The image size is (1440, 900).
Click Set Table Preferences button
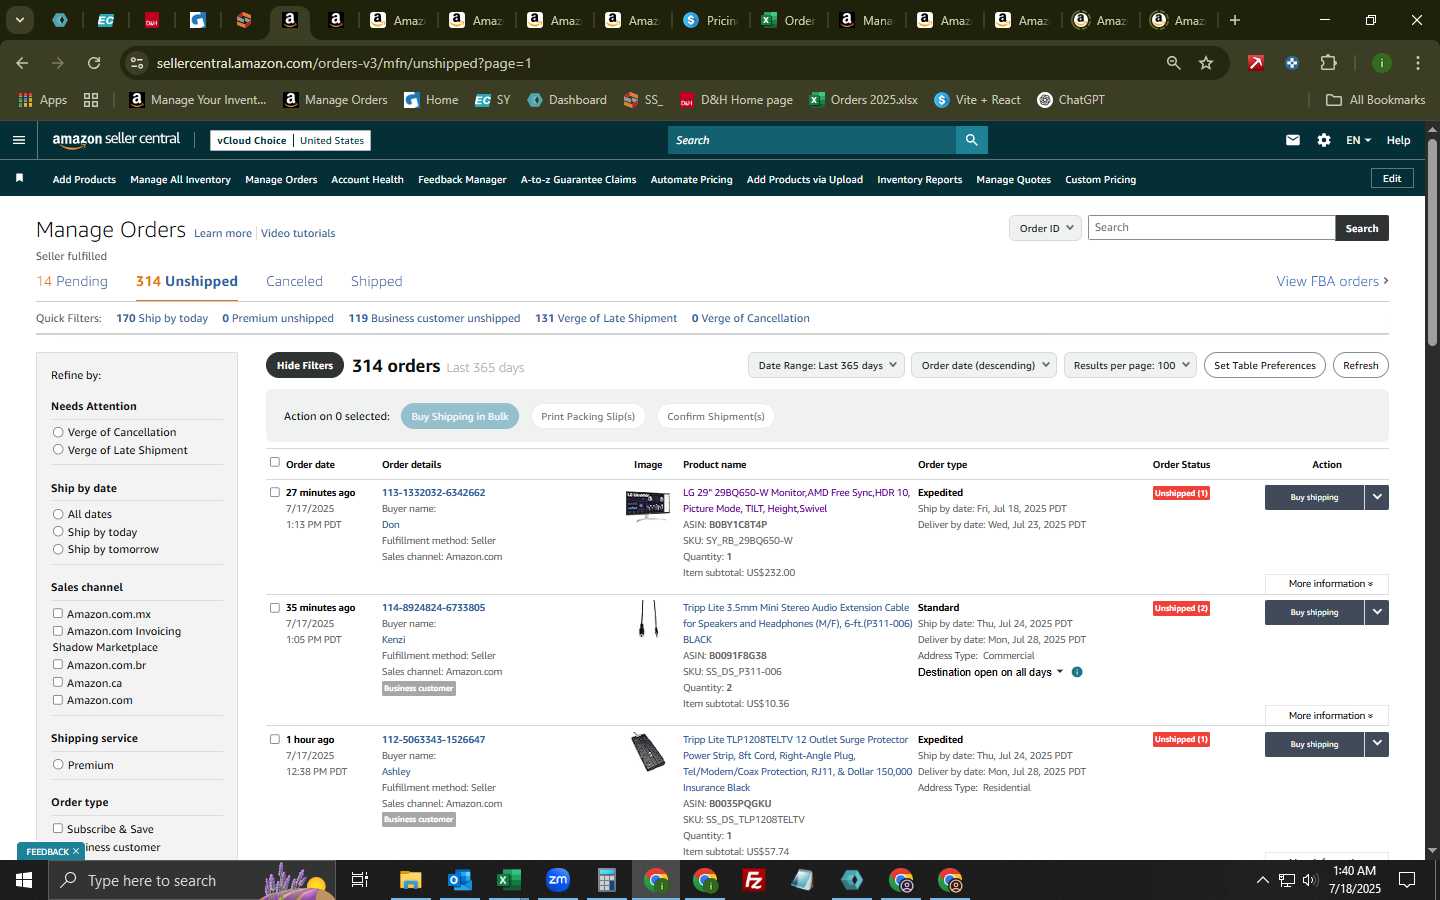click(1265, 365)
